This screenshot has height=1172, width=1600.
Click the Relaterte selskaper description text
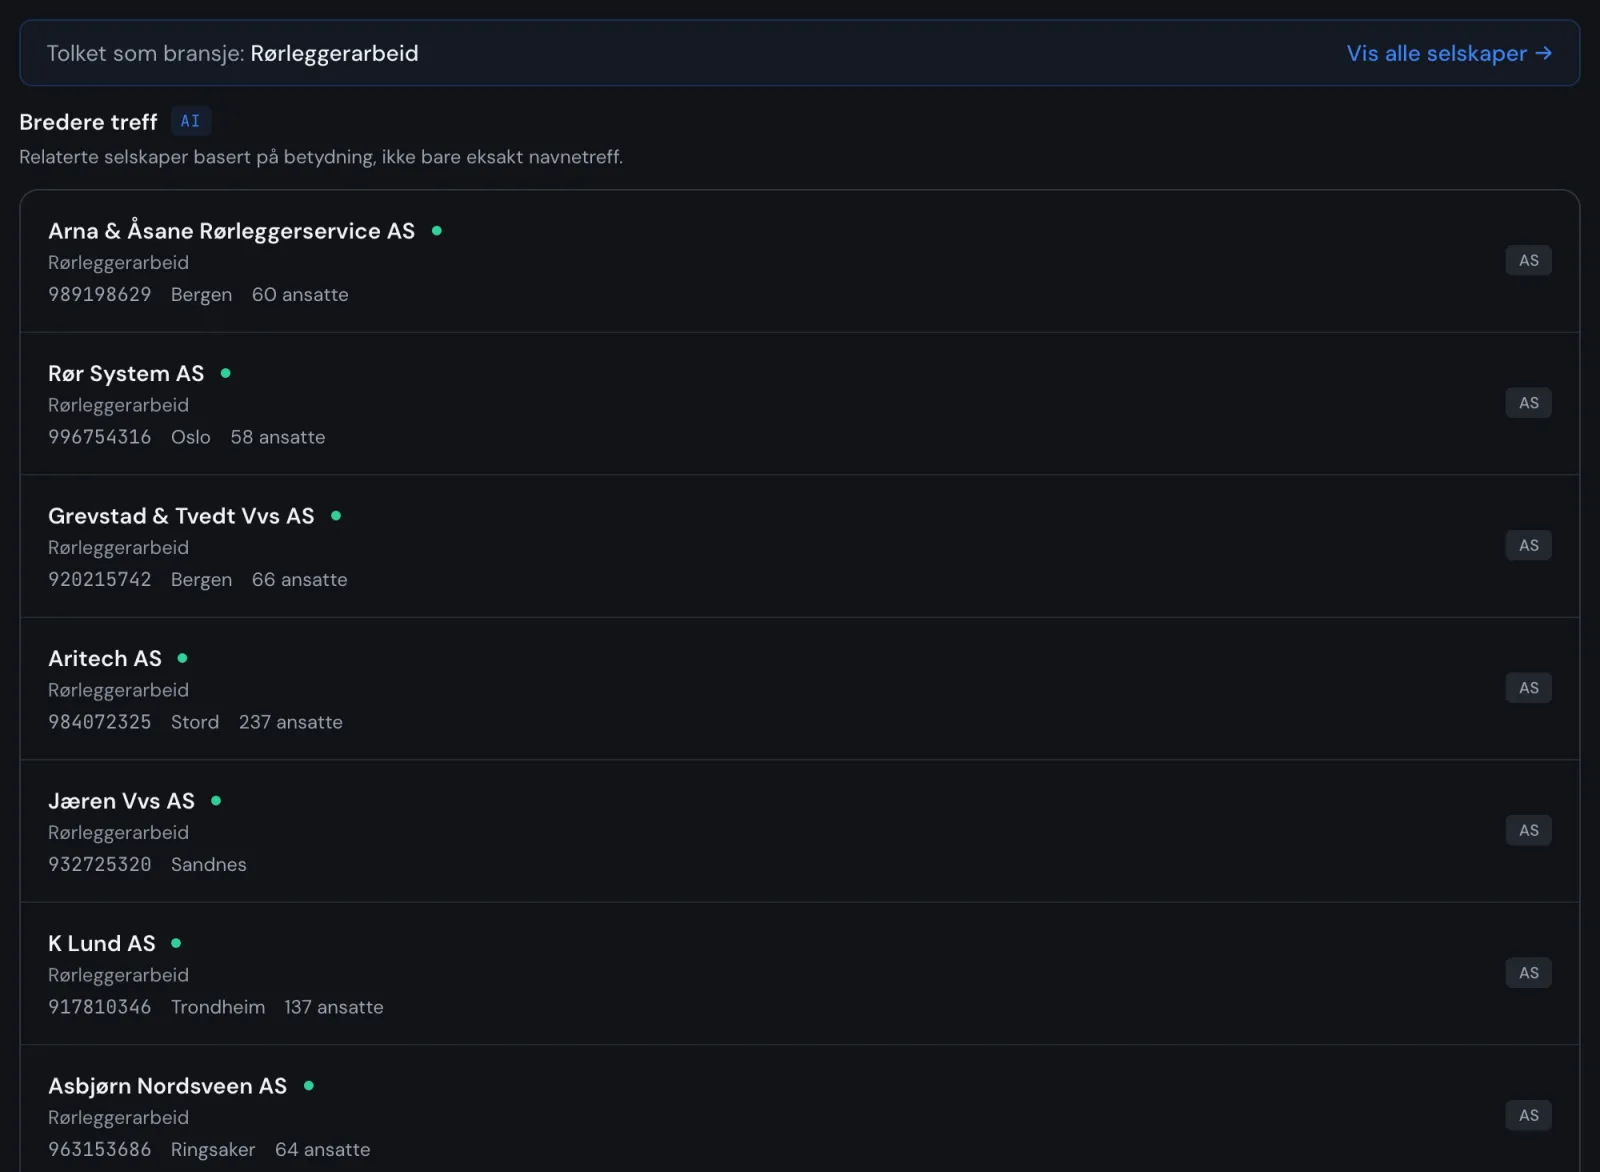[x=321, y=157]
